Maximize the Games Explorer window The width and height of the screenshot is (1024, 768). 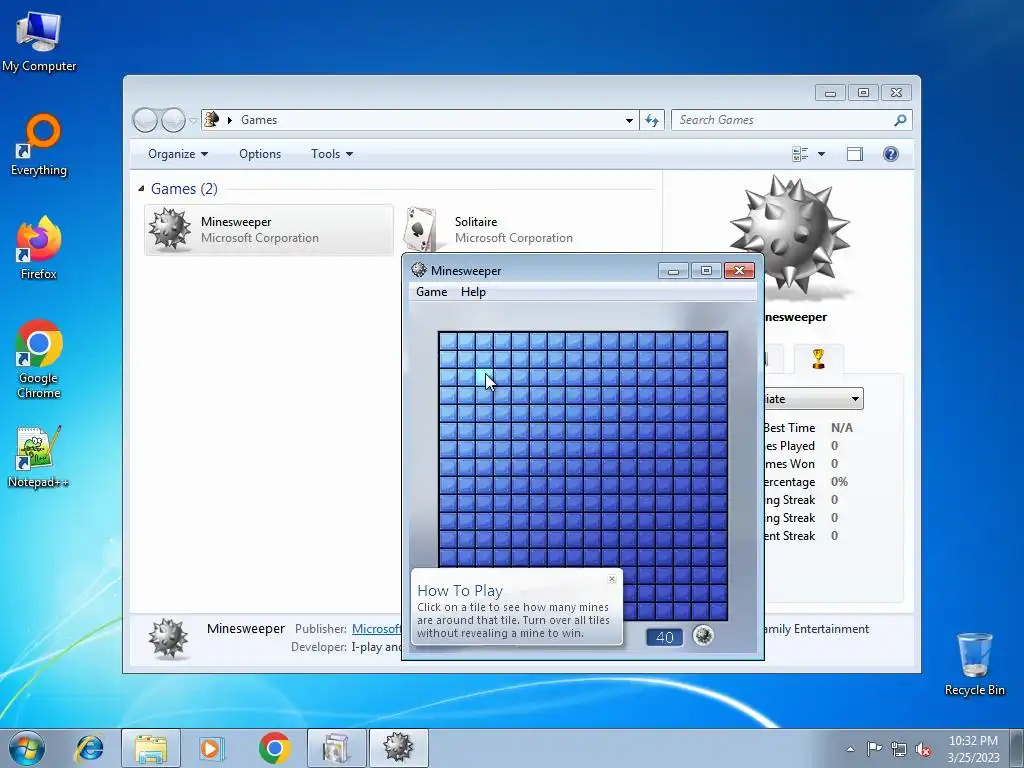coord(863,93)
